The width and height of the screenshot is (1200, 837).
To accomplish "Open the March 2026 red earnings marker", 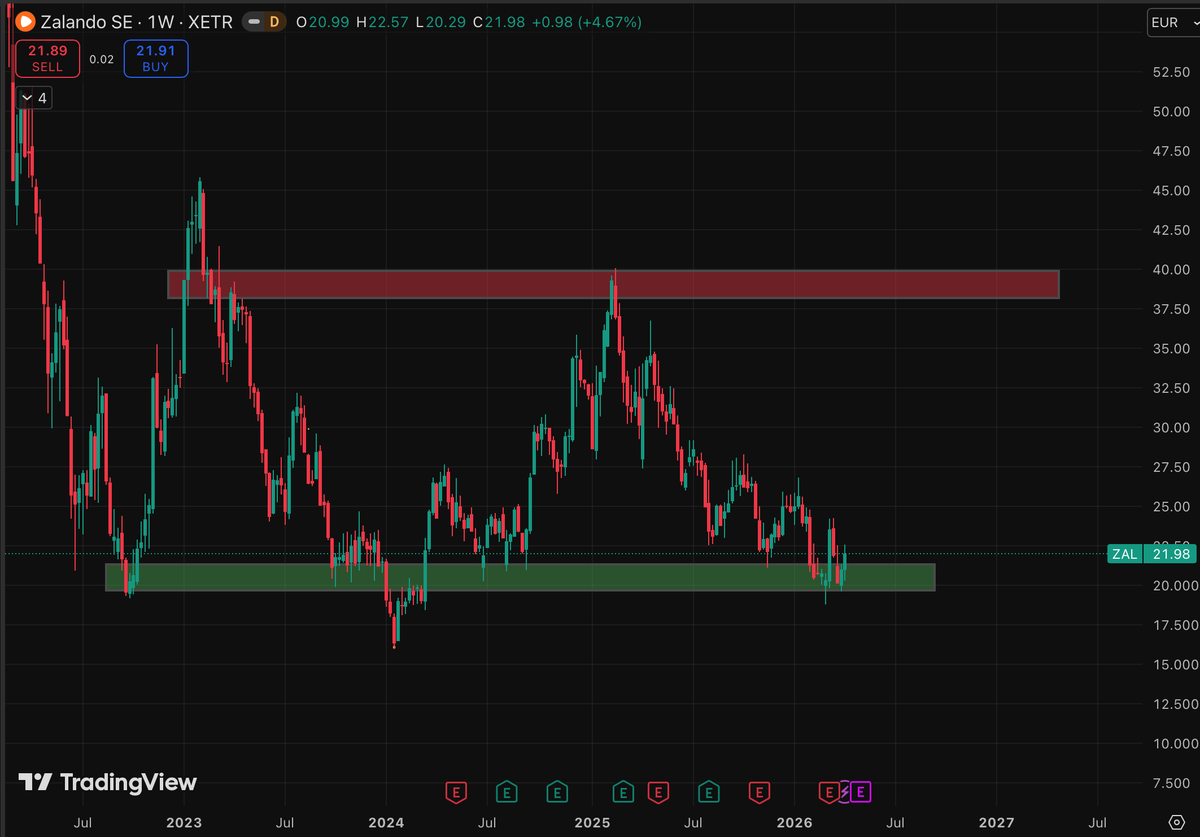I will click(x=828, y=792).
